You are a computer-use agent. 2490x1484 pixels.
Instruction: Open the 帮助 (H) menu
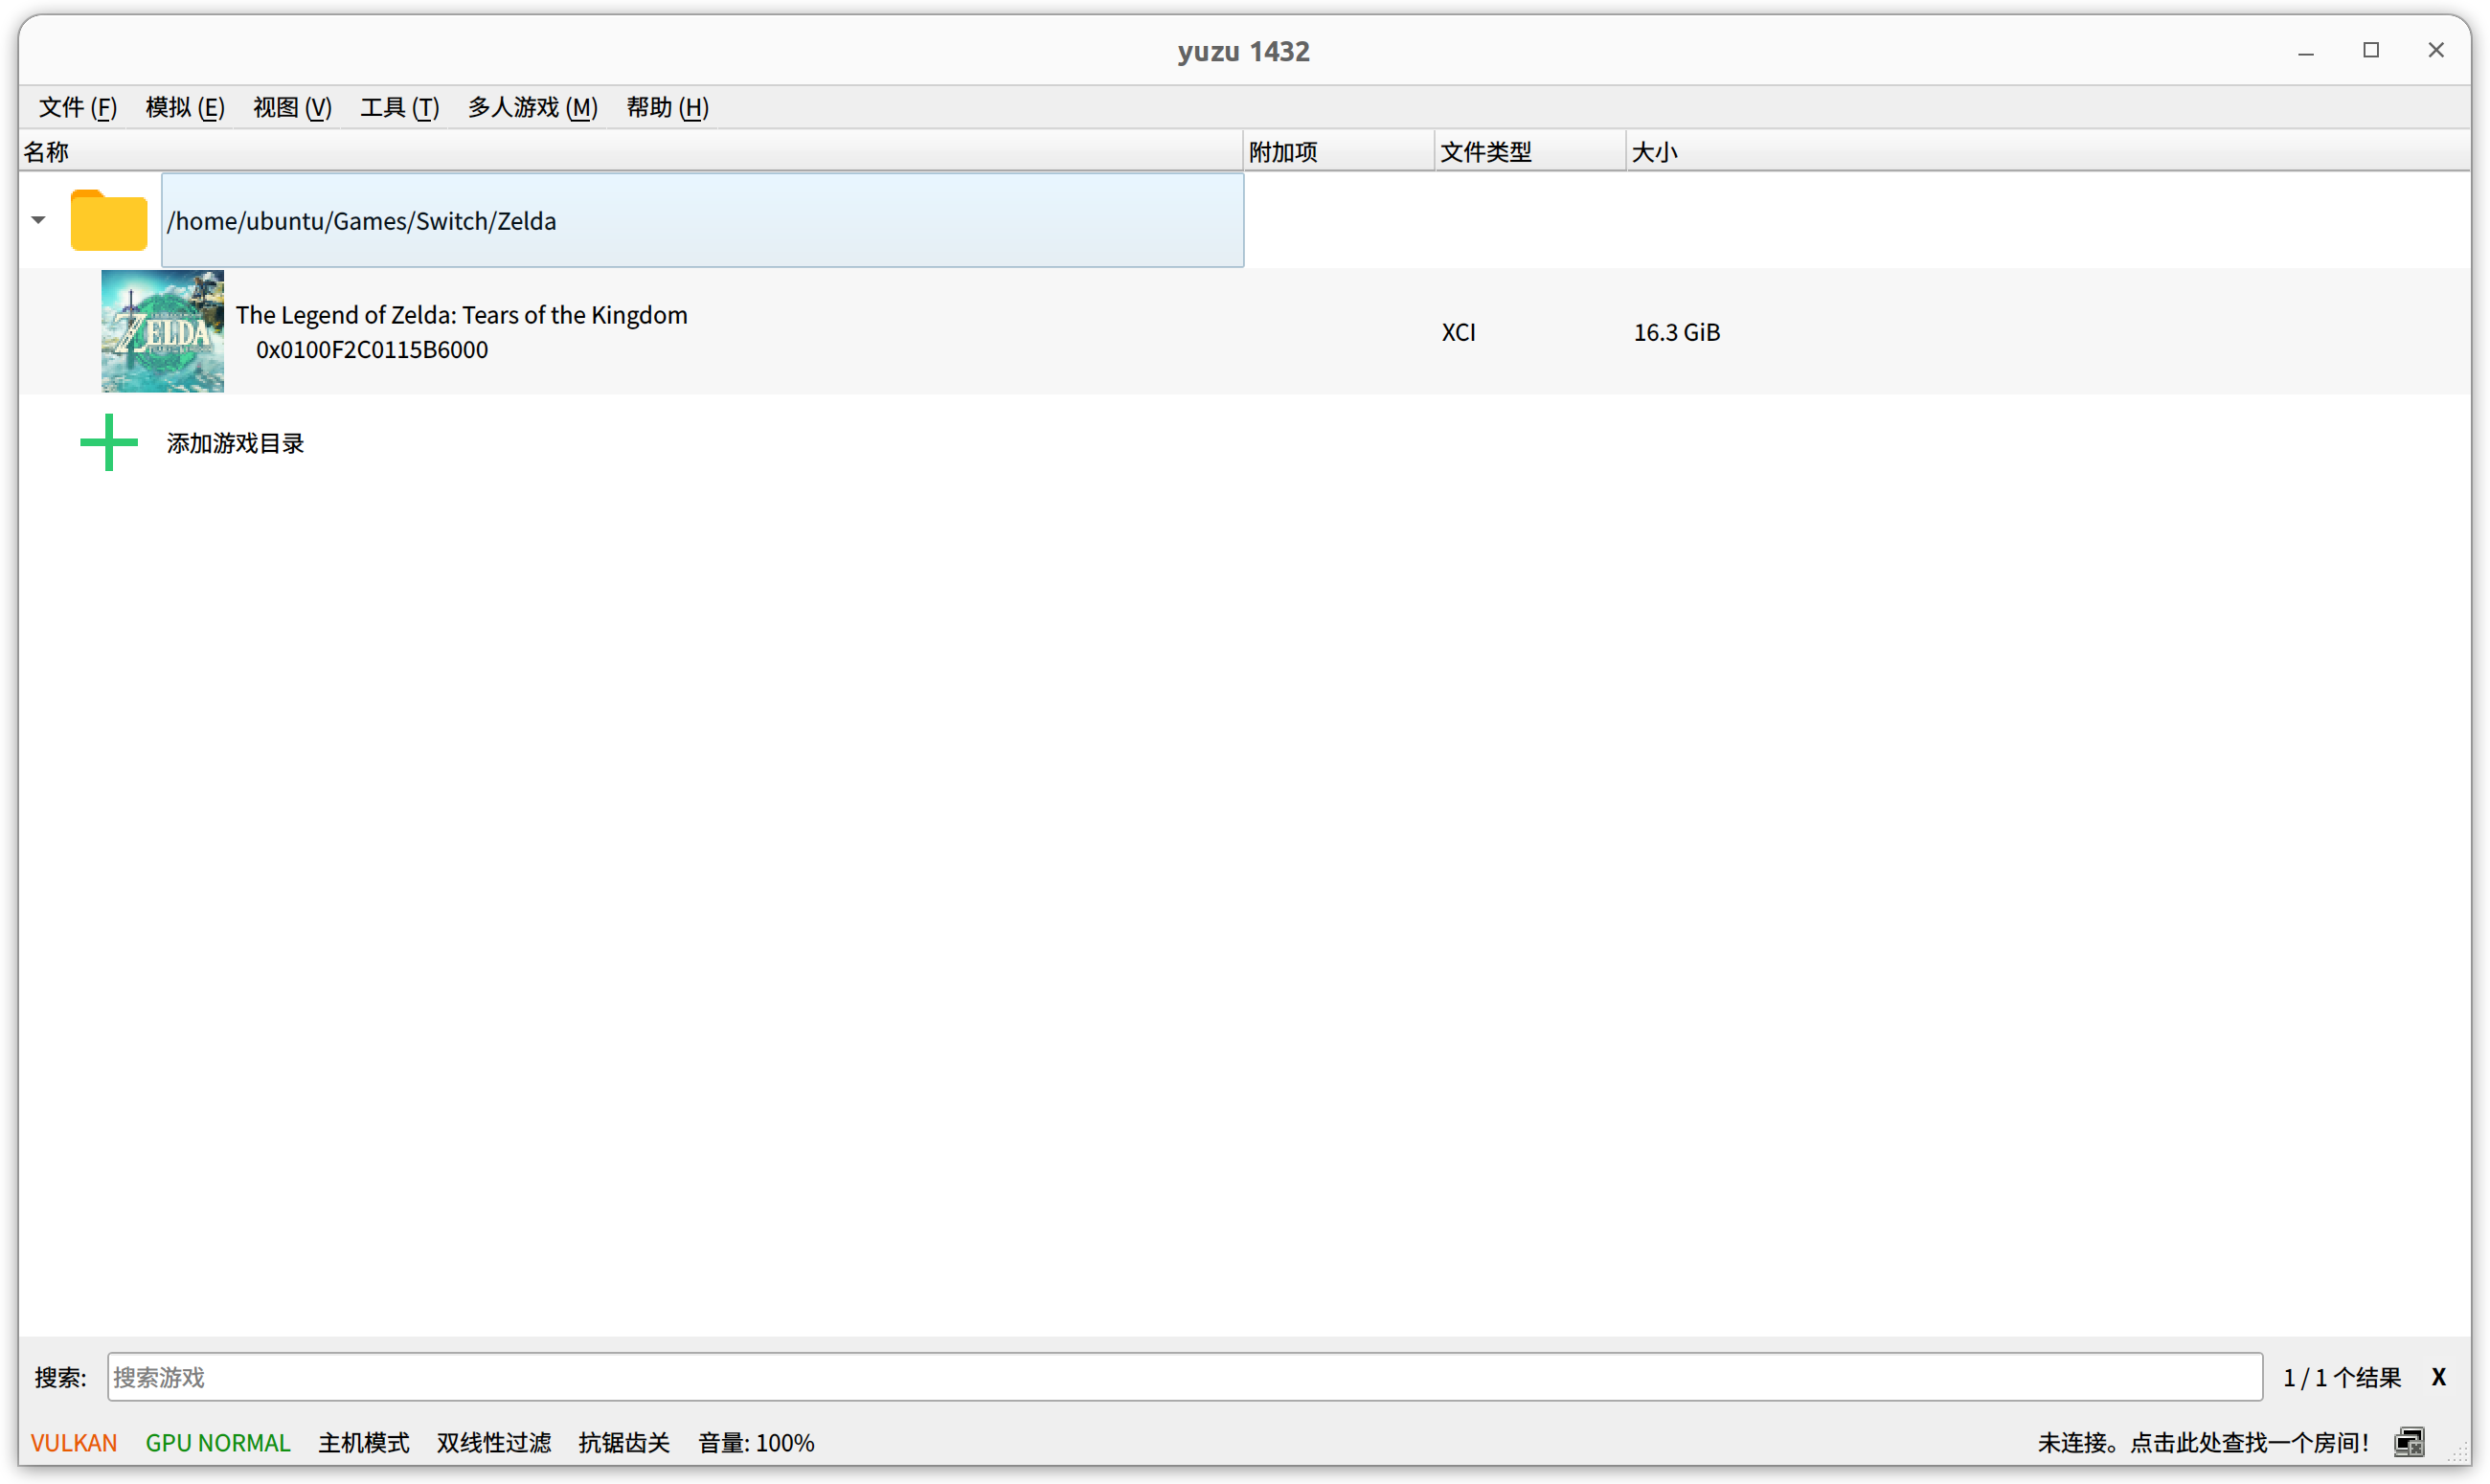tap(667, 107)
